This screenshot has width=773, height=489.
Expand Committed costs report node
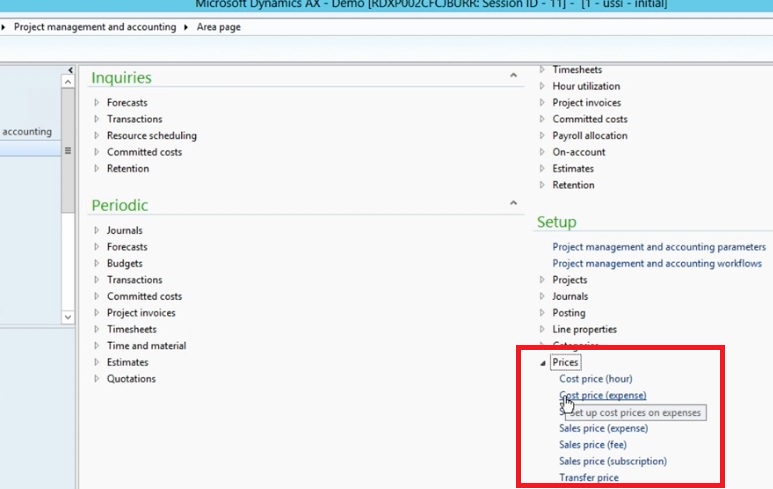pyautogui.click(x=542, y=119)
